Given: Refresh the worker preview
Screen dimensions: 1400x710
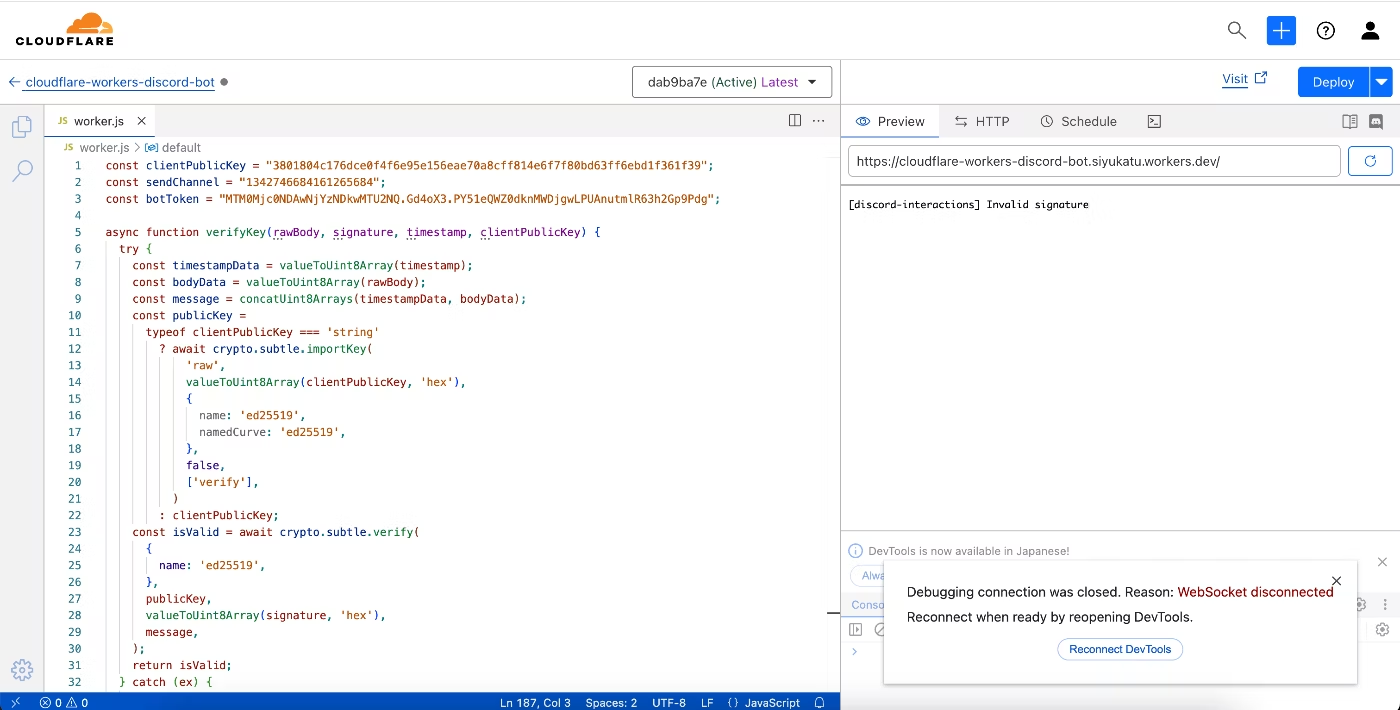Looking at the screenshot, I should (1369, 160).
